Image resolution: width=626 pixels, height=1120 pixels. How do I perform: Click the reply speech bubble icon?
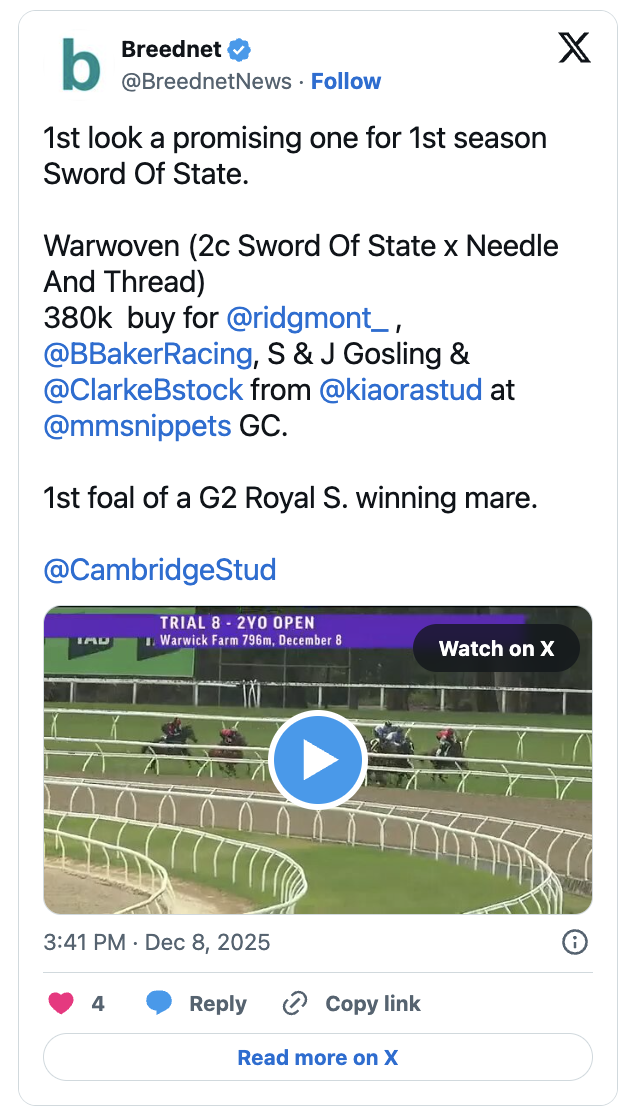(159, 1003)
